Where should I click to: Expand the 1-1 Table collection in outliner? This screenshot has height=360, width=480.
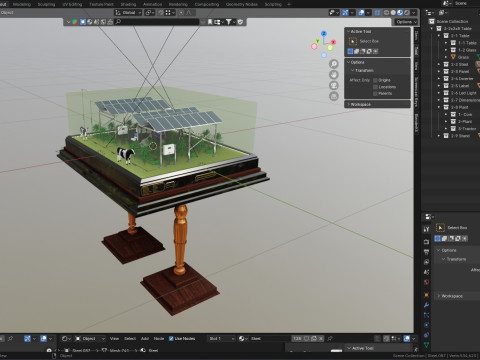click(446, 43)
